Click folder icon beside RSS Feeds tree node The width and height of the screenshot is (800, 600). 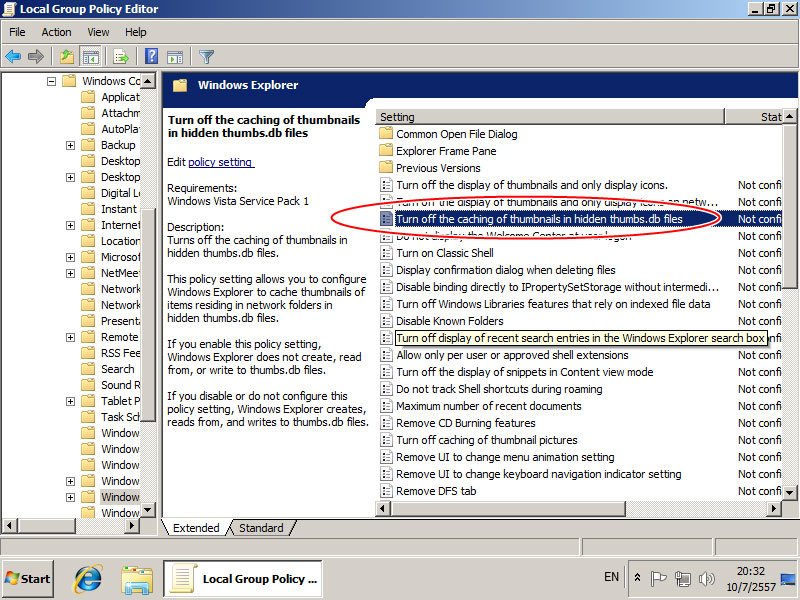point(88,353)
